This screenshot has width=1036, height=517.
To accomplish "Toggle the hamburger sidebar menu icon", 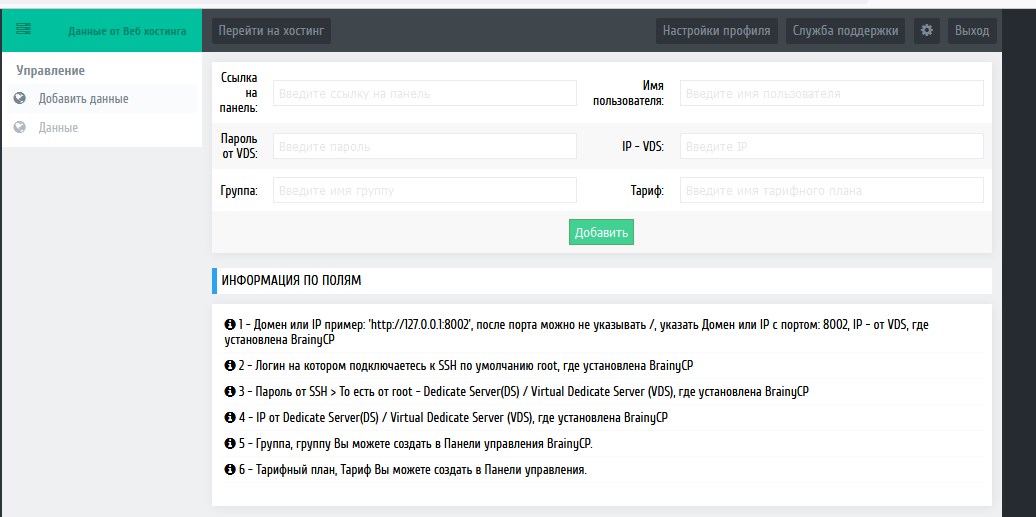I will coord(24,30).
